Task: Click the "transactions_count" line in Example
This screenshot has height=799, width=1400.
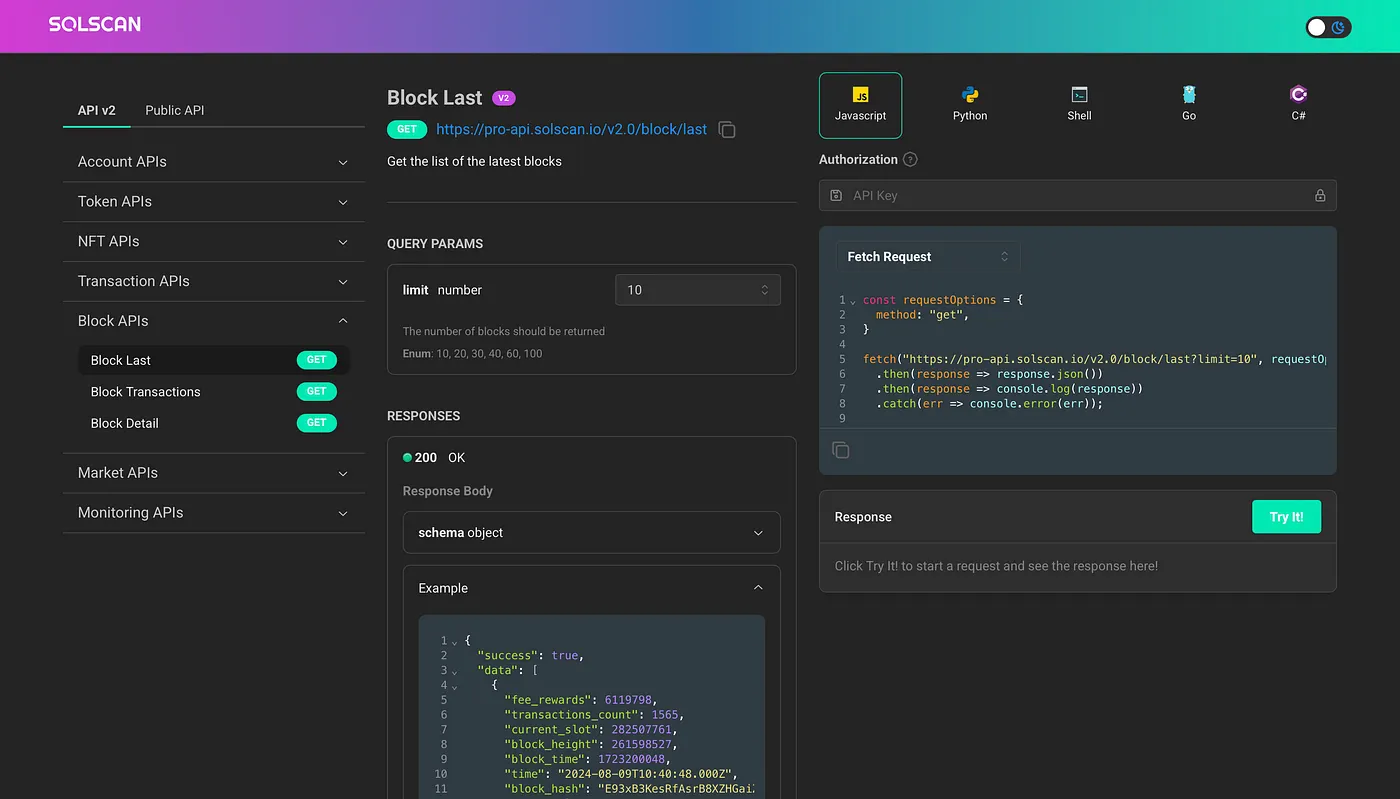Action: click(594, 715)
